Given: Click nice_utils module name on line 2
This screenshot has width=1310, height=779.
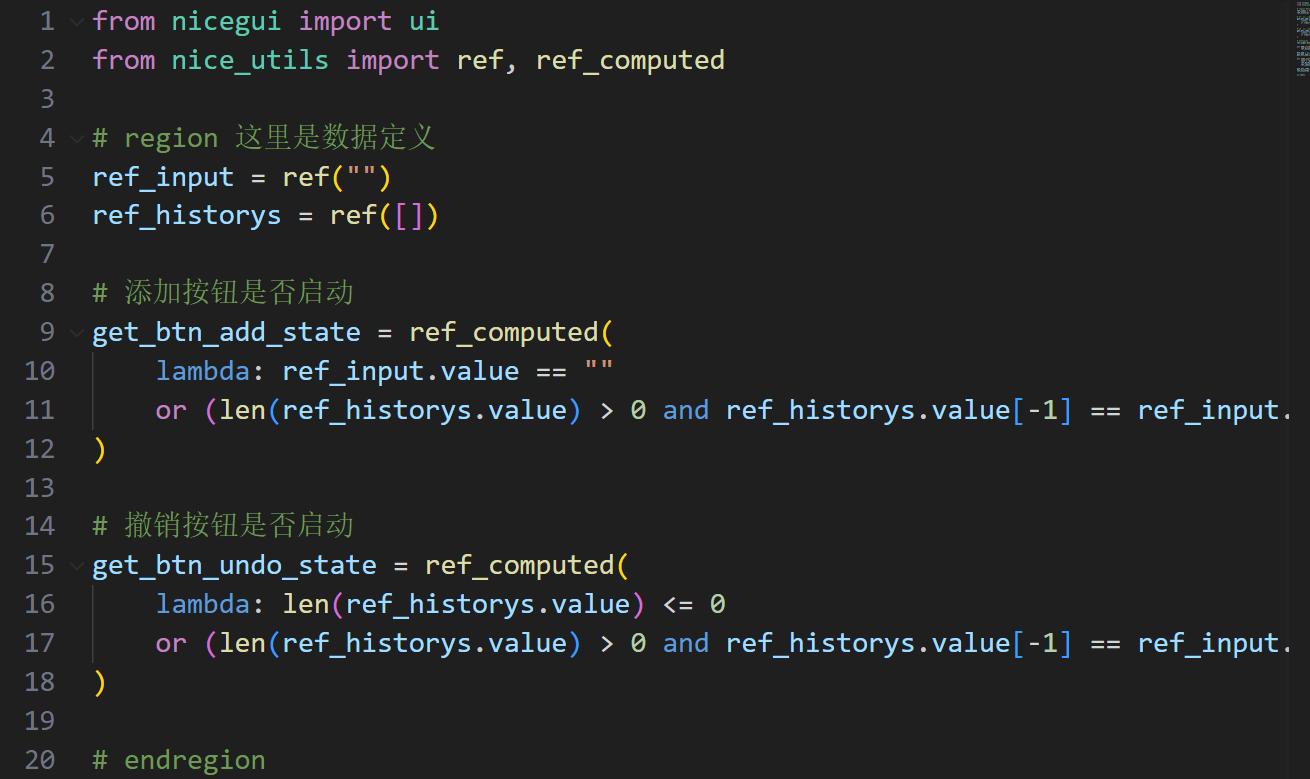Looking at the screenshot, I should click(x=248, y=59).
